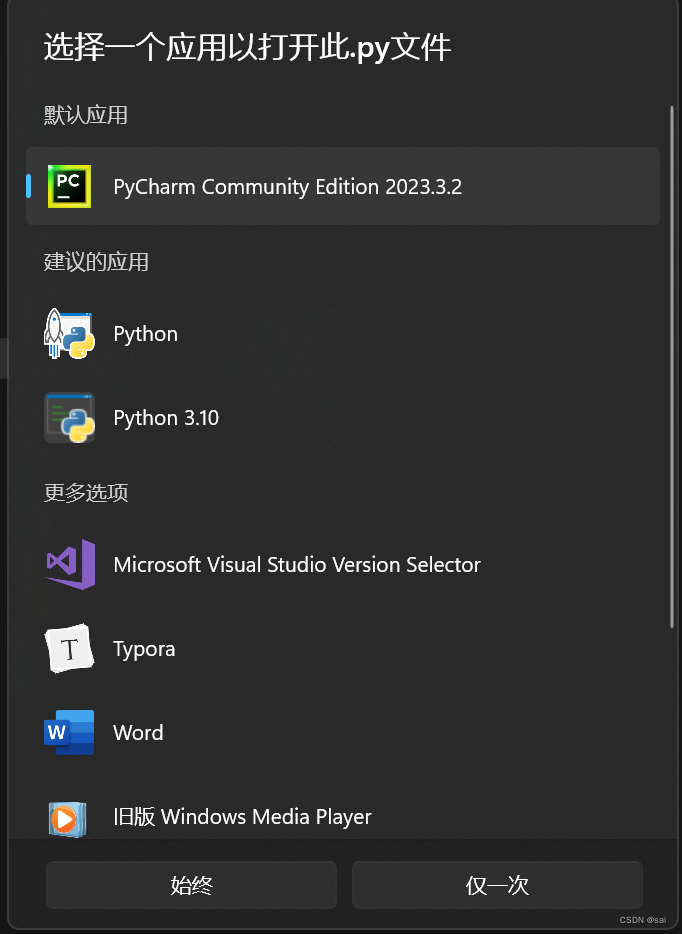Choose '旧版 Windows Media Player' label
The height and width of the screenshot is (934, 682).
(x=242, y=817)
